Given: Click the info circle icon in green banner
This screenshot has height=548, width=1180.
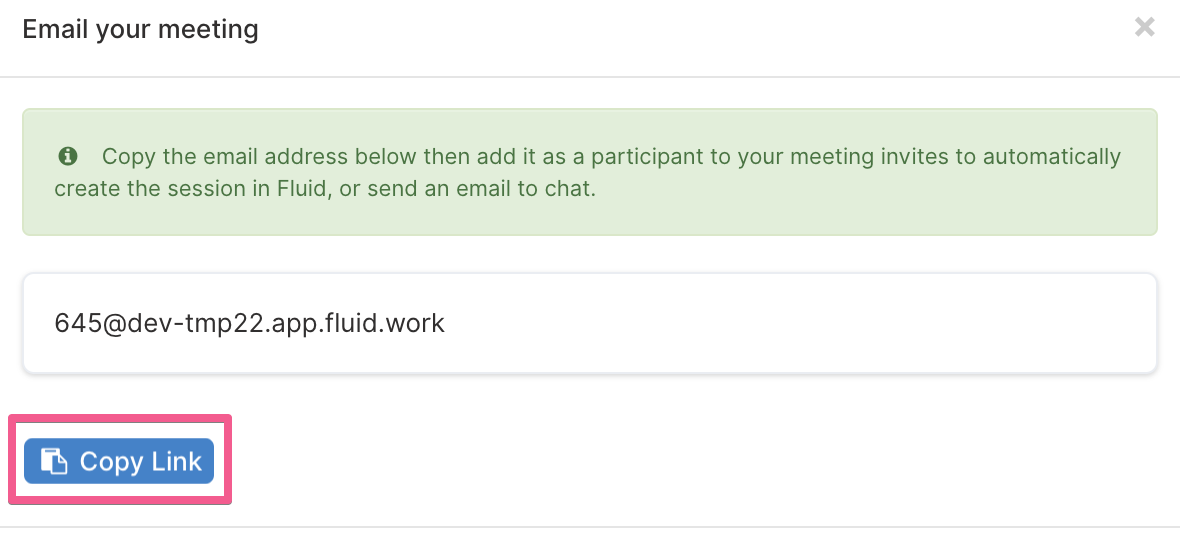Looking at the screenshot, I should (x=68, y=157).
